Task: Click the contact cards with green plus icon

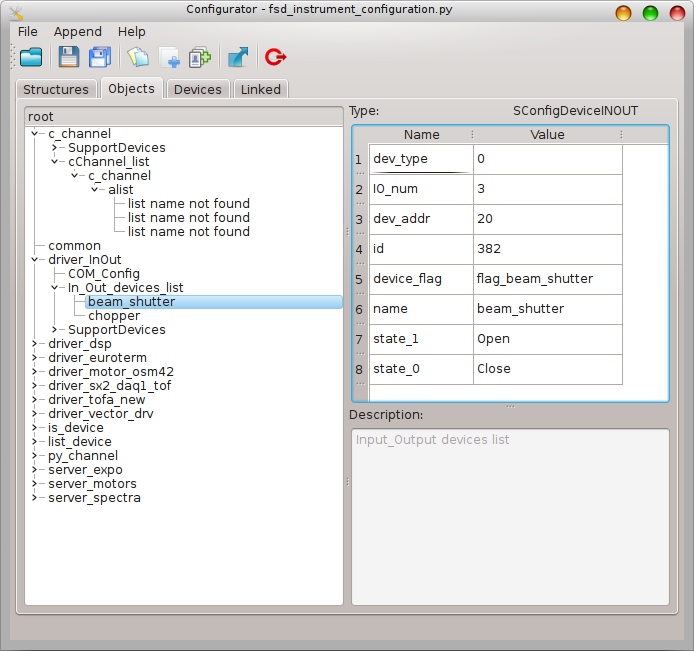Action: click(199, 57)
